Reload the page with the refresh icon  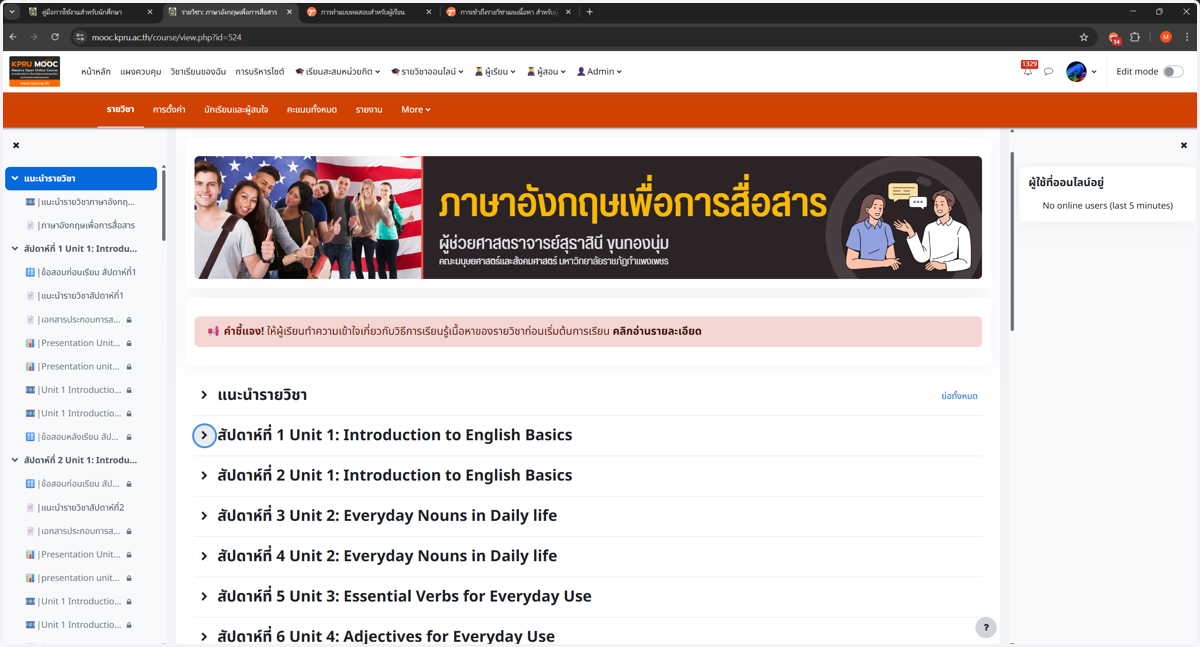click(x=55, y=37)
